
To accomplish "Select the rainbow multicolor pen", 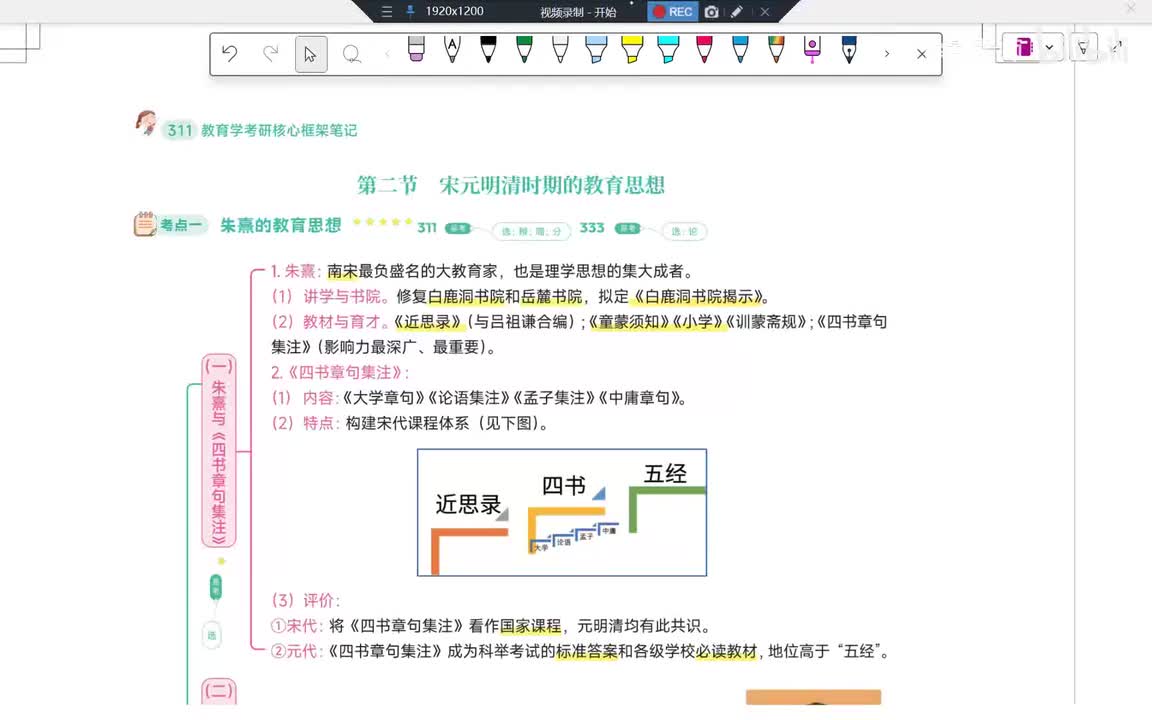I will (x=776, y=49).
